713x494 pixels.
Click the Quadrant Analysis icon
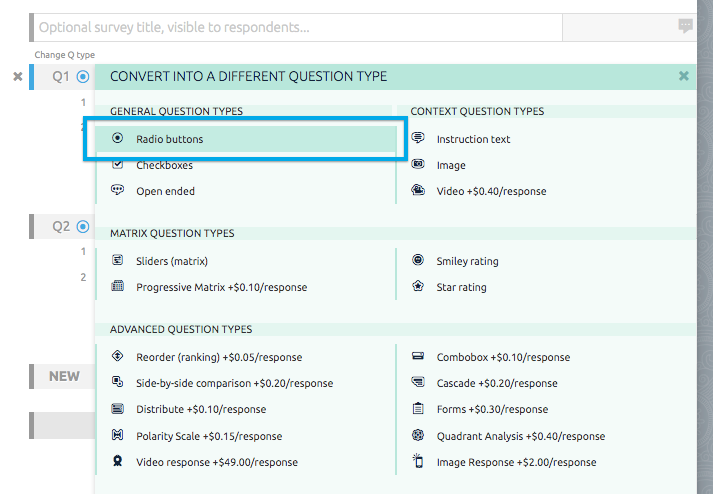(x=418, y=436)
